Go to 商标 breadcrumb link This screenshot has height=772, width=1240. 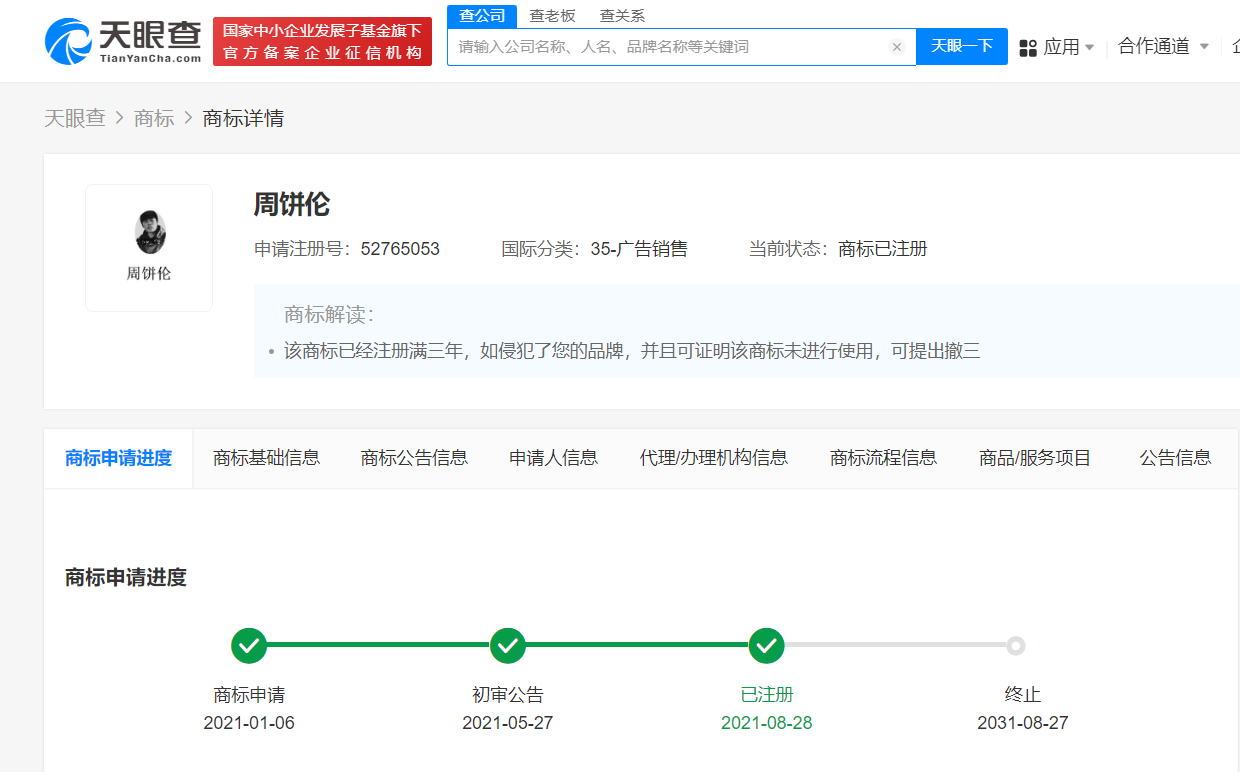tap(154, 118)
